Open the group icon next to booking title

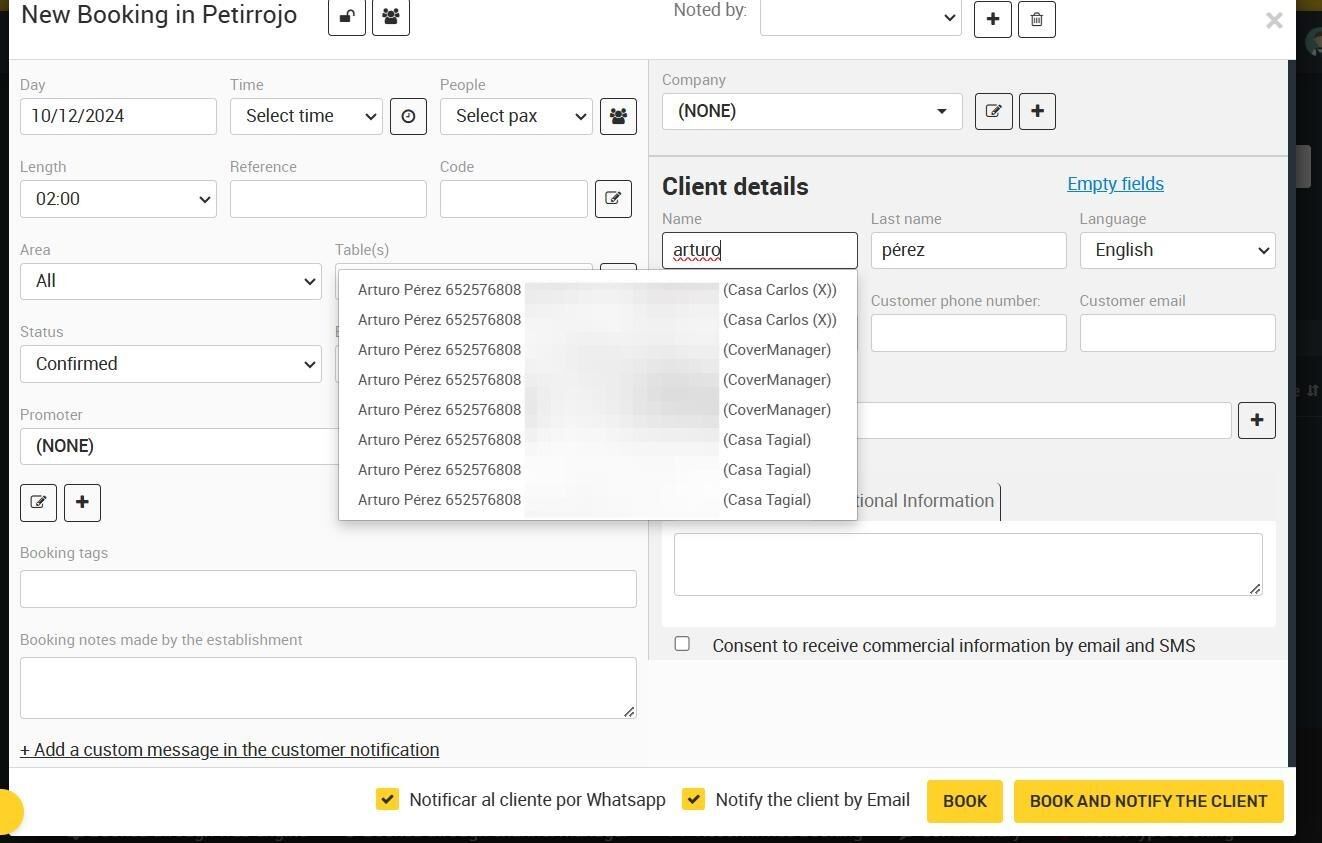tap(391, 17)
